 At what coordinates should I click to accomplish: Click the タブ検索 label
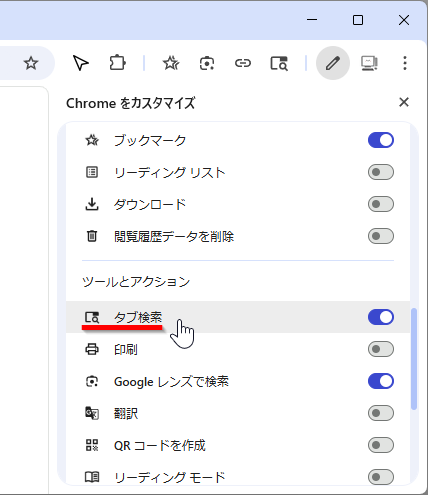(138, 317)
